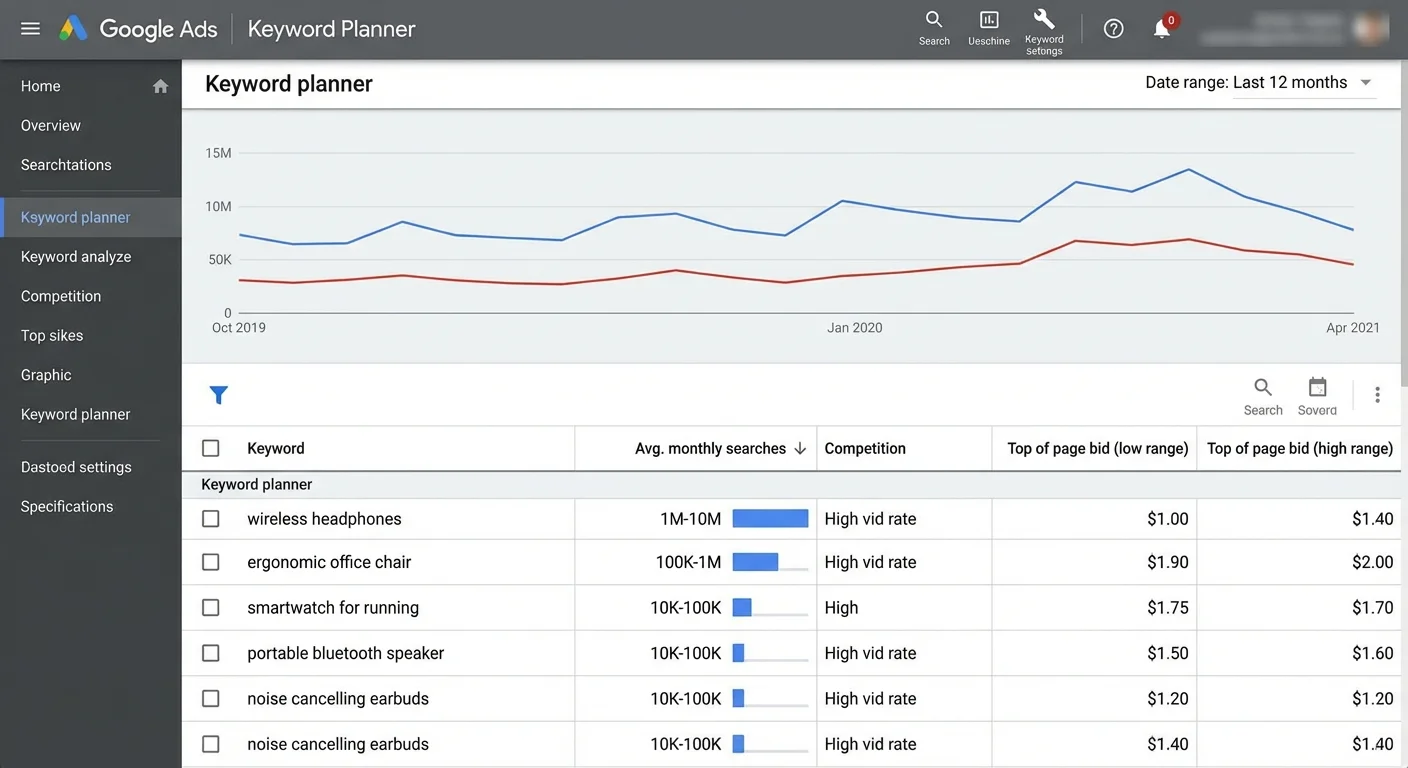
Task: Click smartwatch row's High competition cell
Action: [x=841, y=607]
